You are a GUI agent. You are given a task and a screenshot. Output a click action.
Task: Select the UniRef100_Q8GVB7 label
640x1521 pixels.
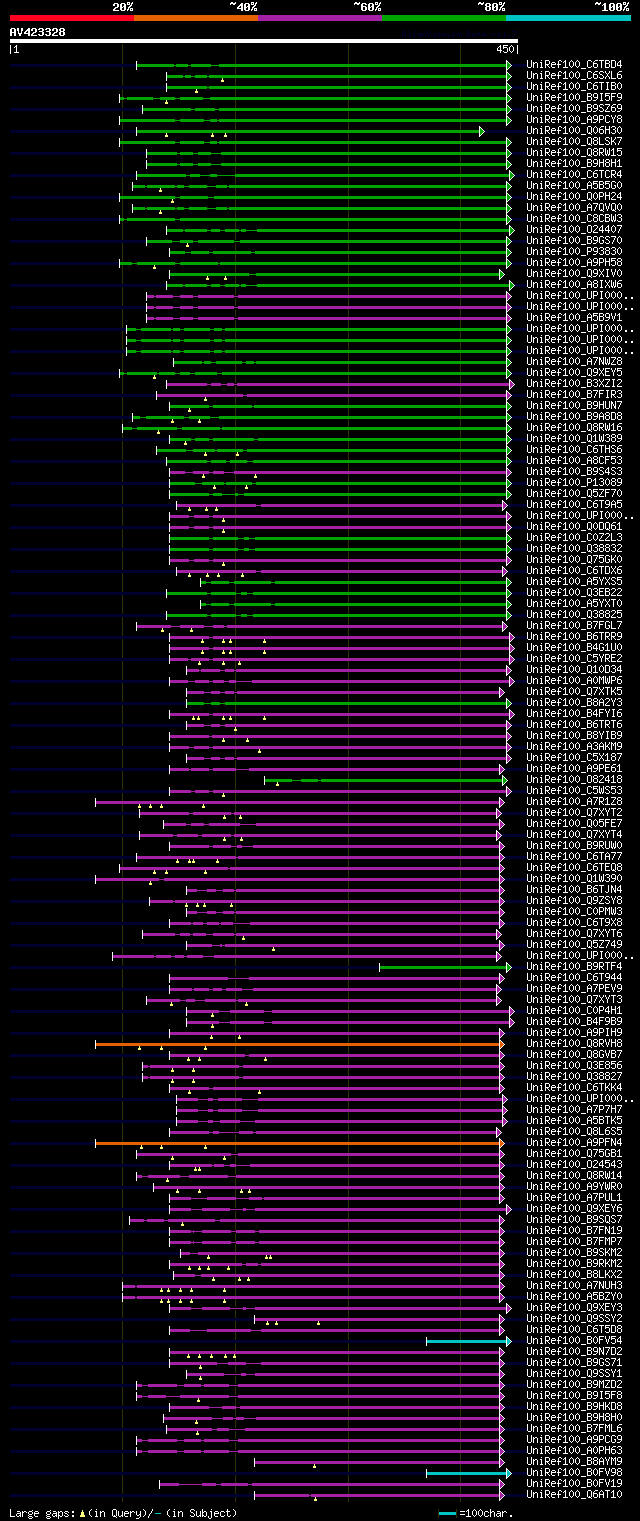pos(574,1054)
